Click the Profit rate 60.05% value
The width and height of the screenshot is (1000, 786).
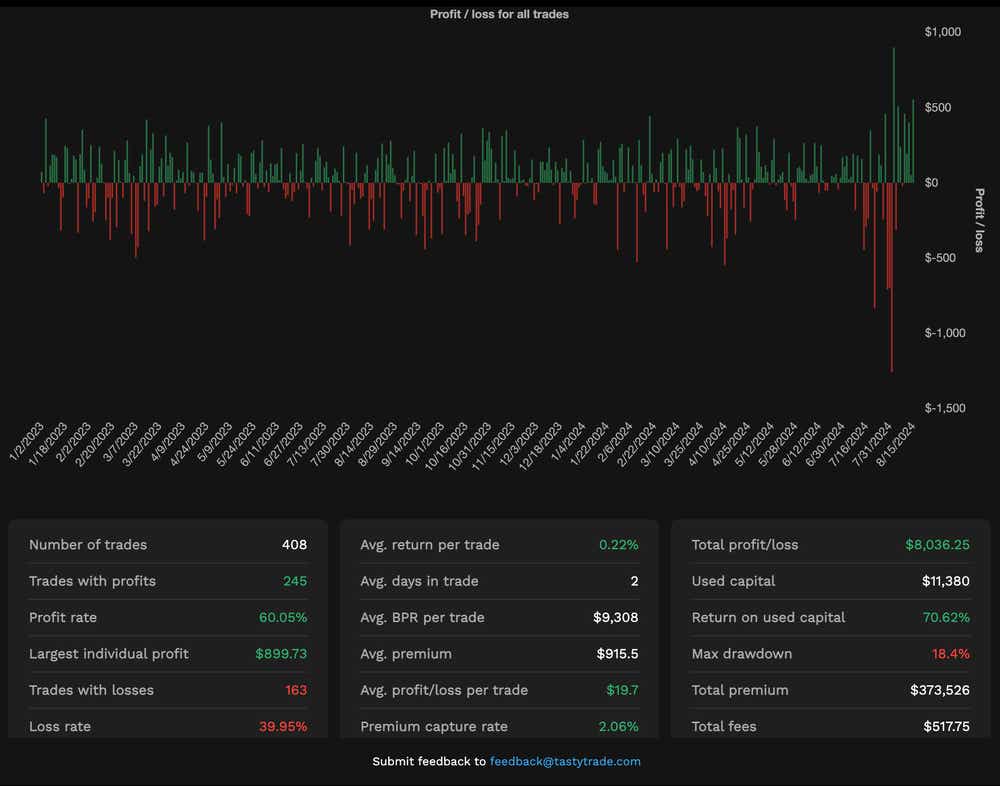283,618
